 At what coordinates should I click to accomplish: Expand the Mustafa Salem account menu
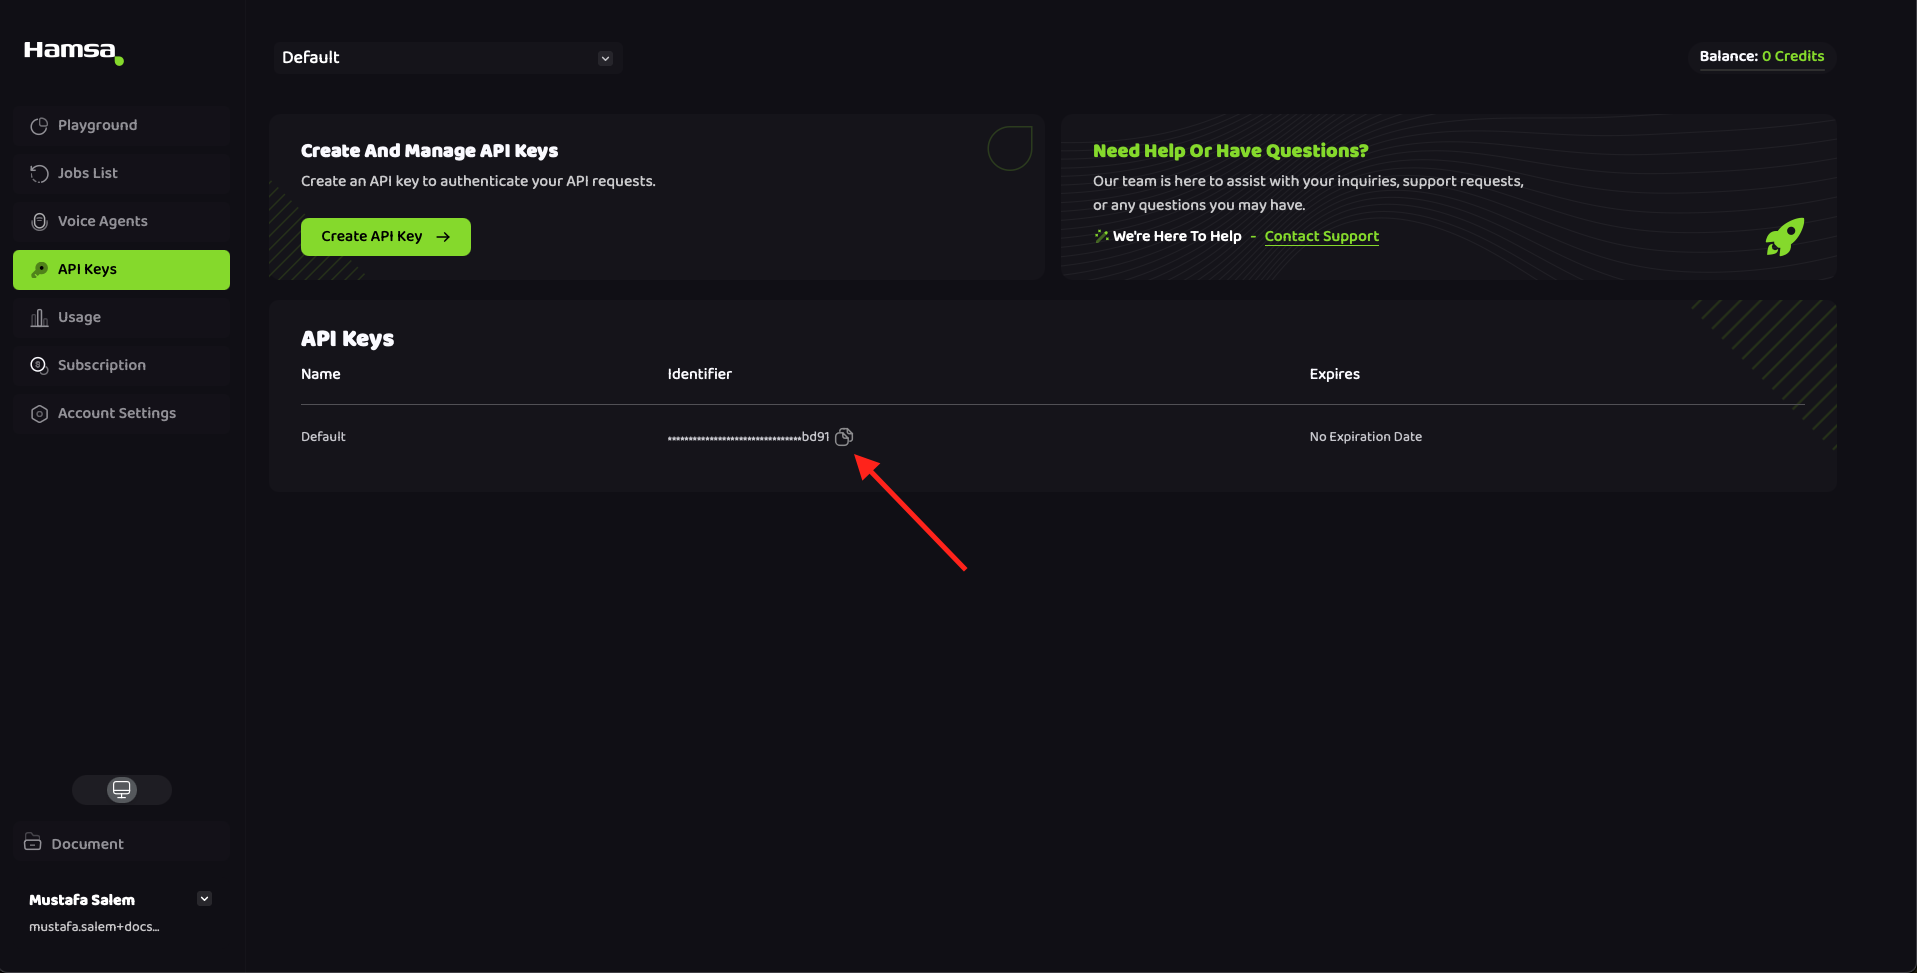204,898
